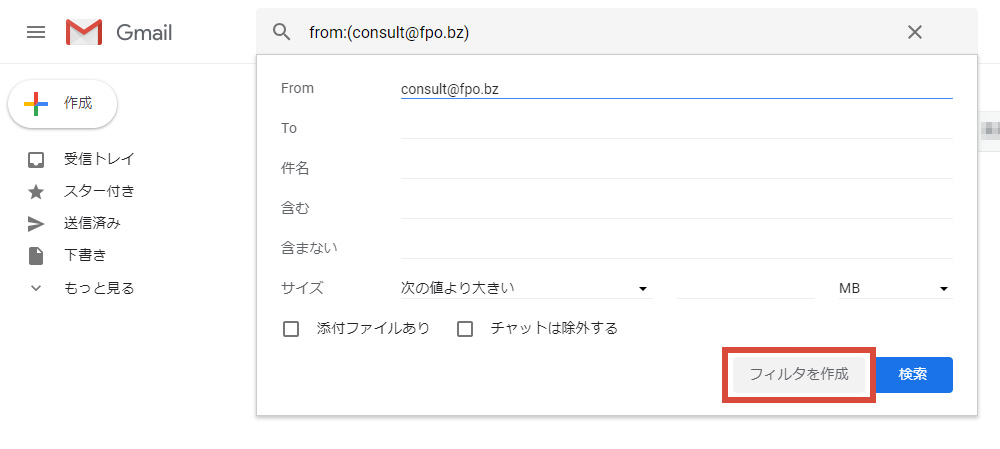Click the 含まない field

[677, 248]
